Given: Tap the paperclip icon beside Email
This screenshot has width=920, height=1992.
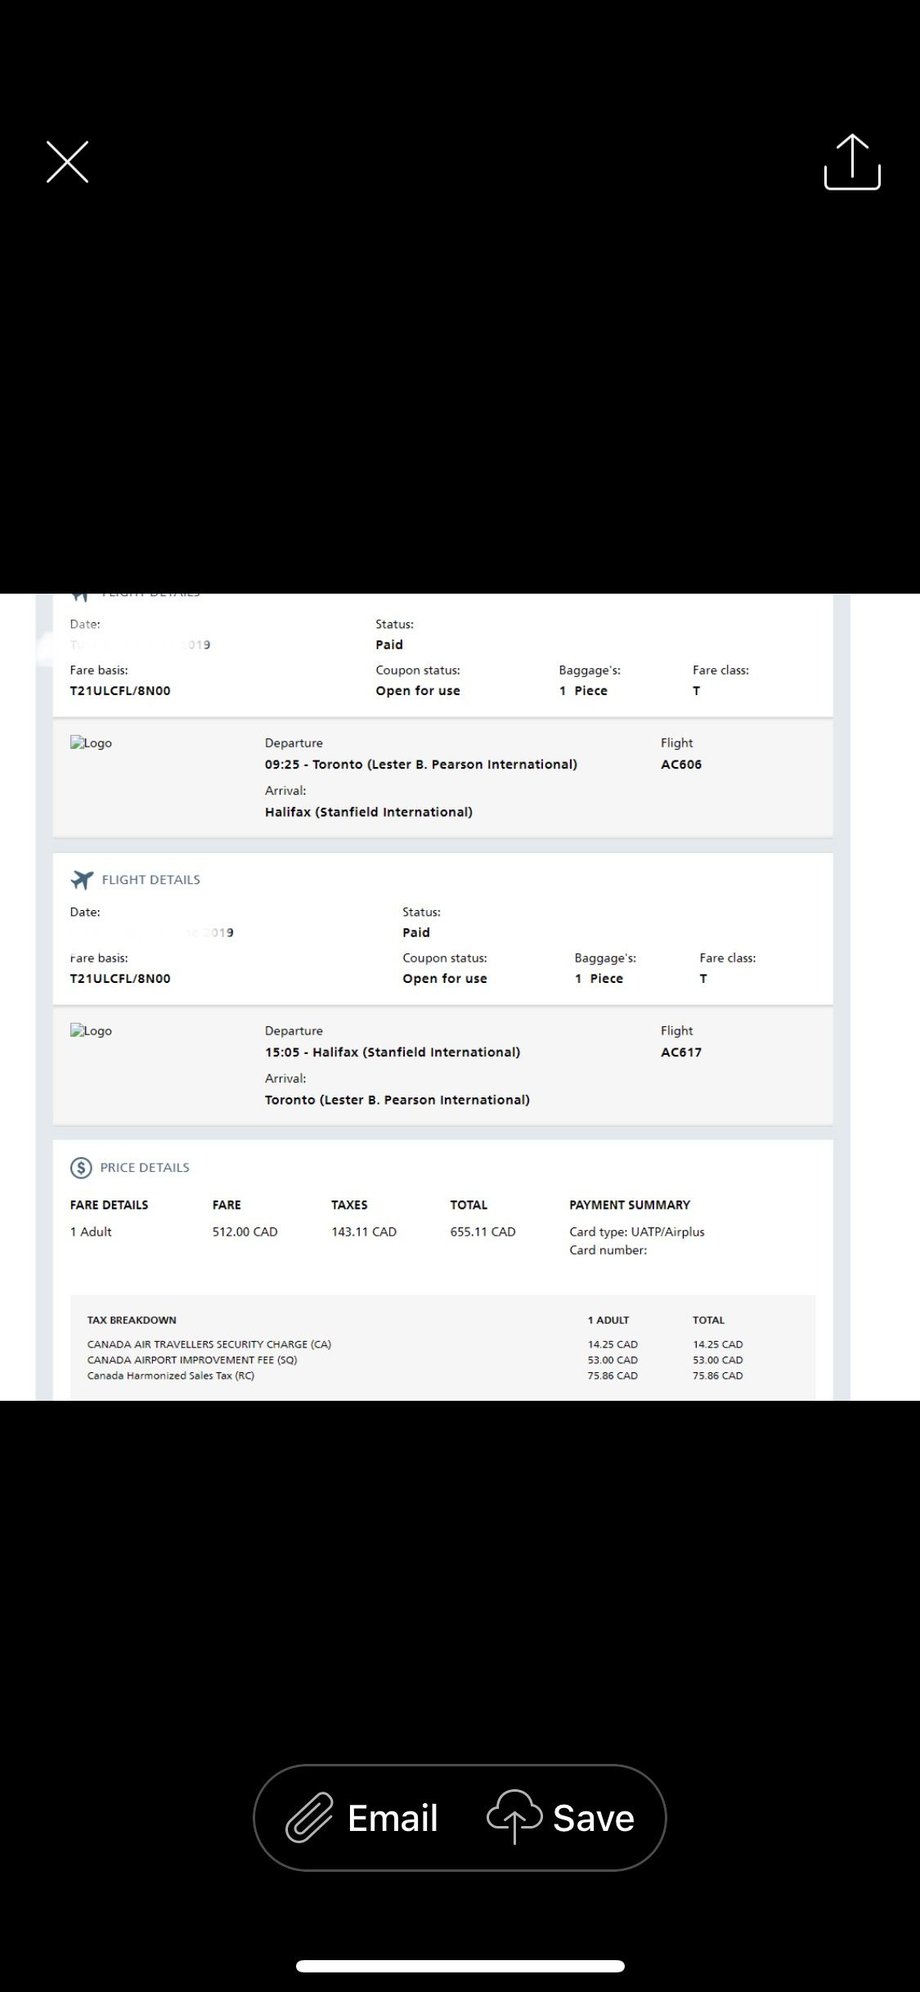Looking at the screenshot, I should pos(309,1817).
